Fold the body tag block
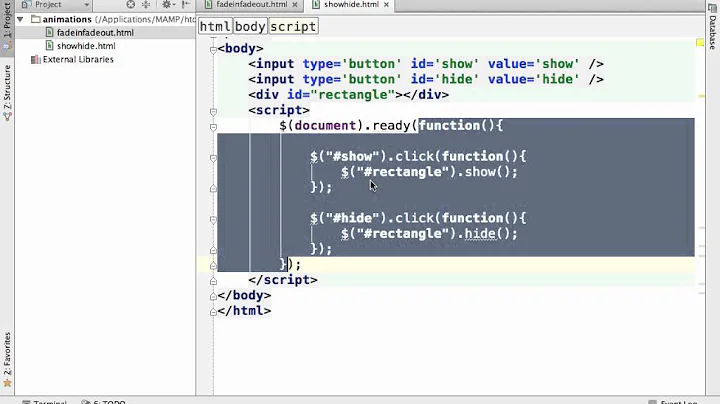 coord(213,49)
